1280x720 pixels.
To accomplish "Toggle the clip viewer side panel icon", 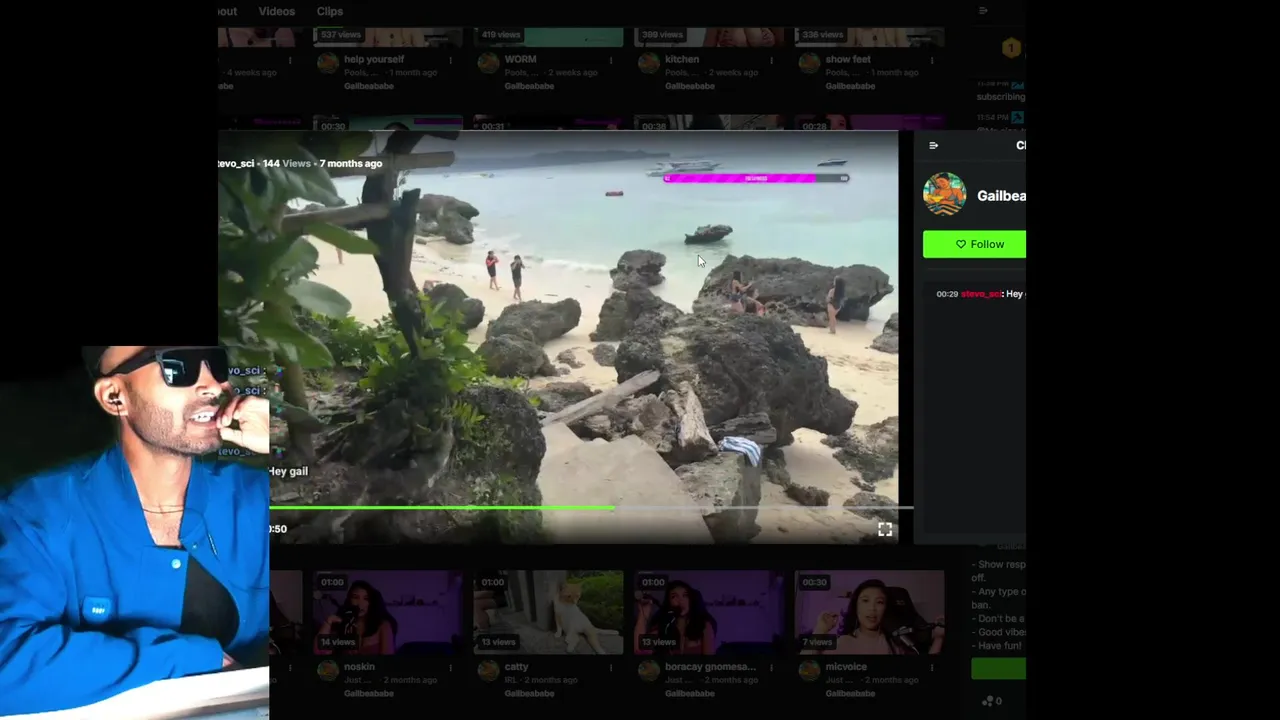I will tap(933, 146).
